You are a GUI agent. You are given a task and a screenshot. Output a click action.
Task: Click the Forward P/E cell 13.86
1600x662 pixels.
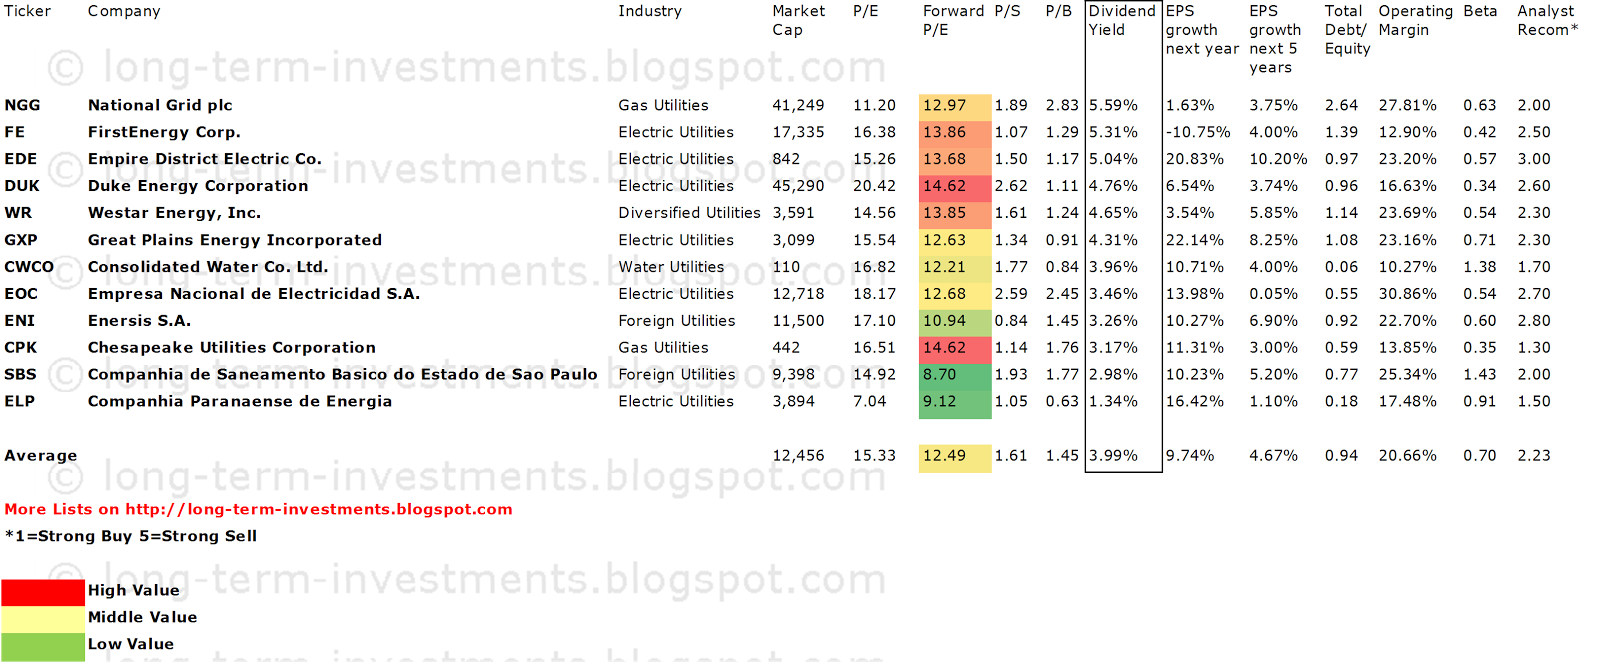[955, 133]
